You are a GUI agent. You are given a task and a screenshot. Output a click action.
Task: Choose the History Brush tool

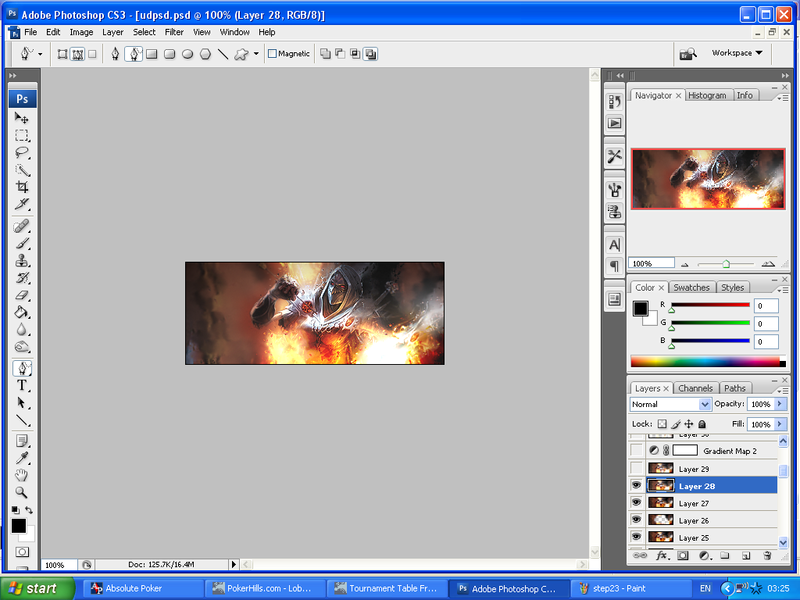pyautogui.click(x=21, y=278)
